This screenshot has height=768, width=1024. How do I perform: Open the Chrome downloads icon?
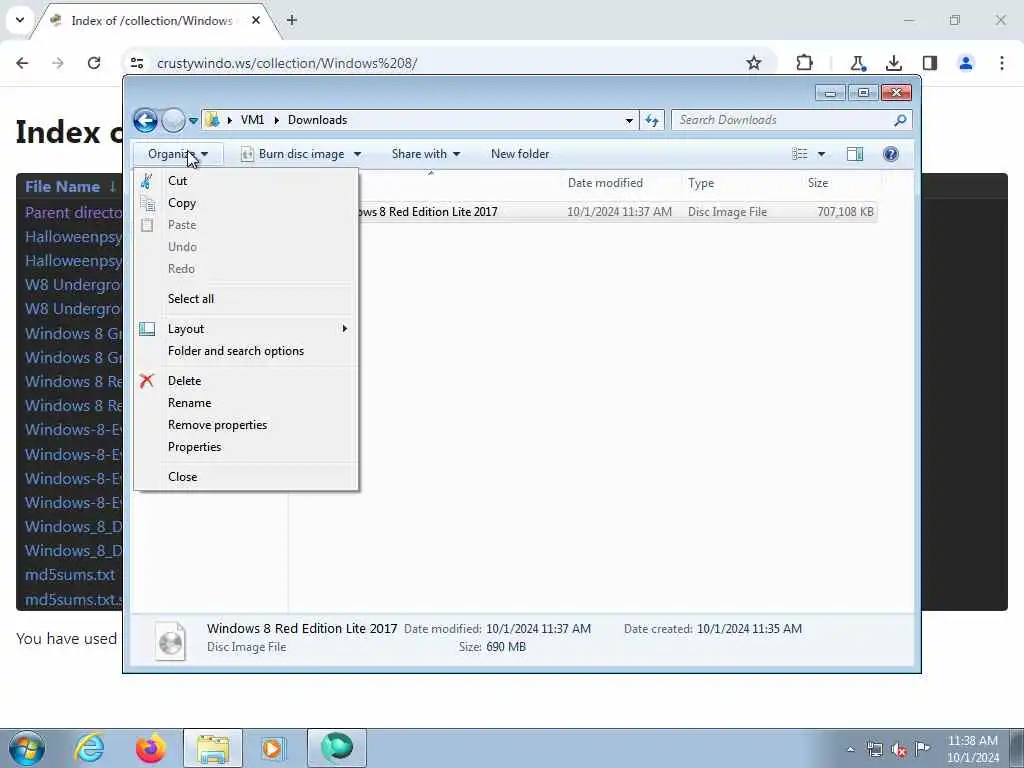coord(893,63)
